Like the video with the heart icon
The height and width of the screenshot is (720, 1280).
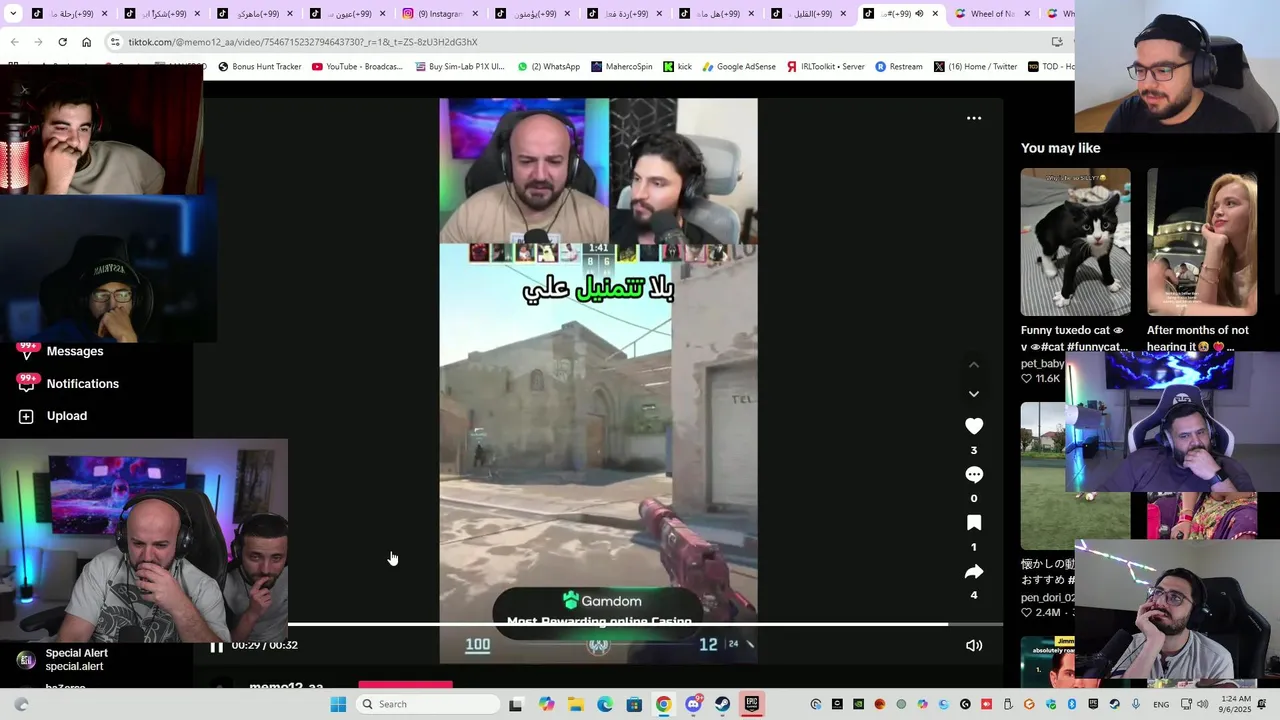974,426
